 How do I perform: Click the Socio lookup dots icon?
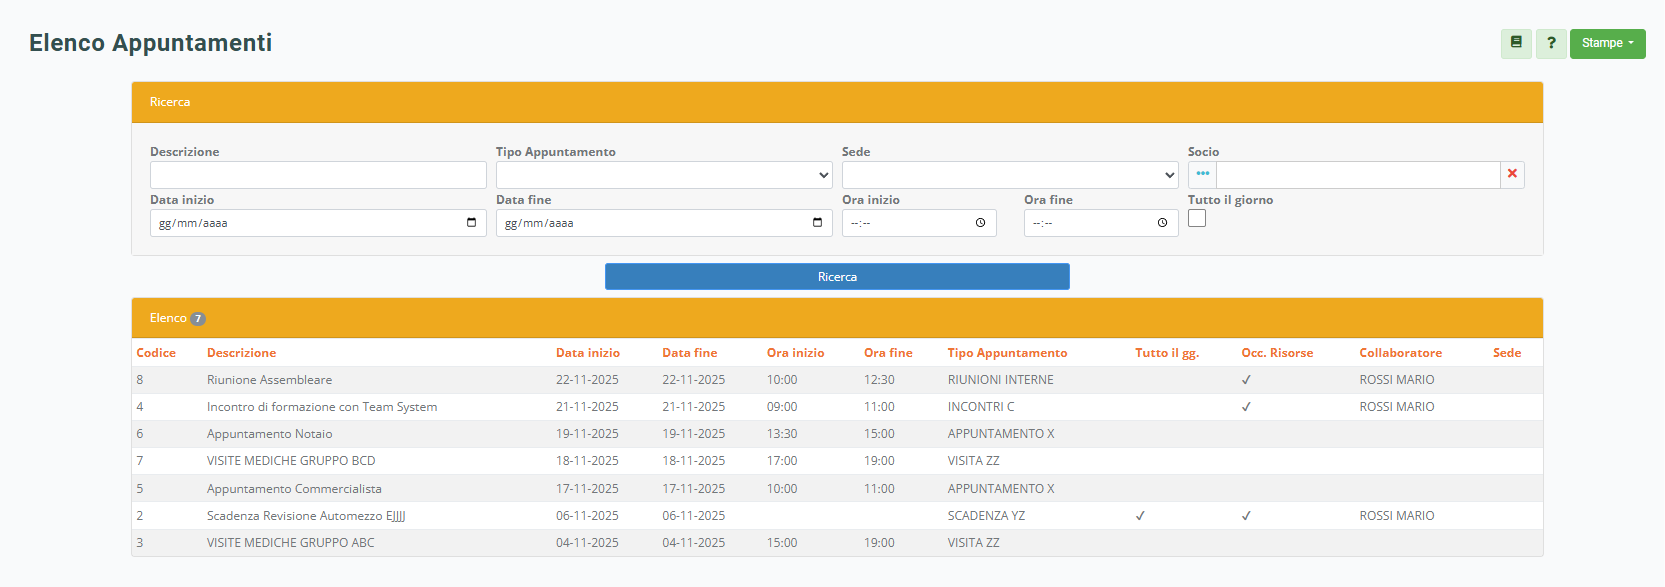tap(1202, 175)
